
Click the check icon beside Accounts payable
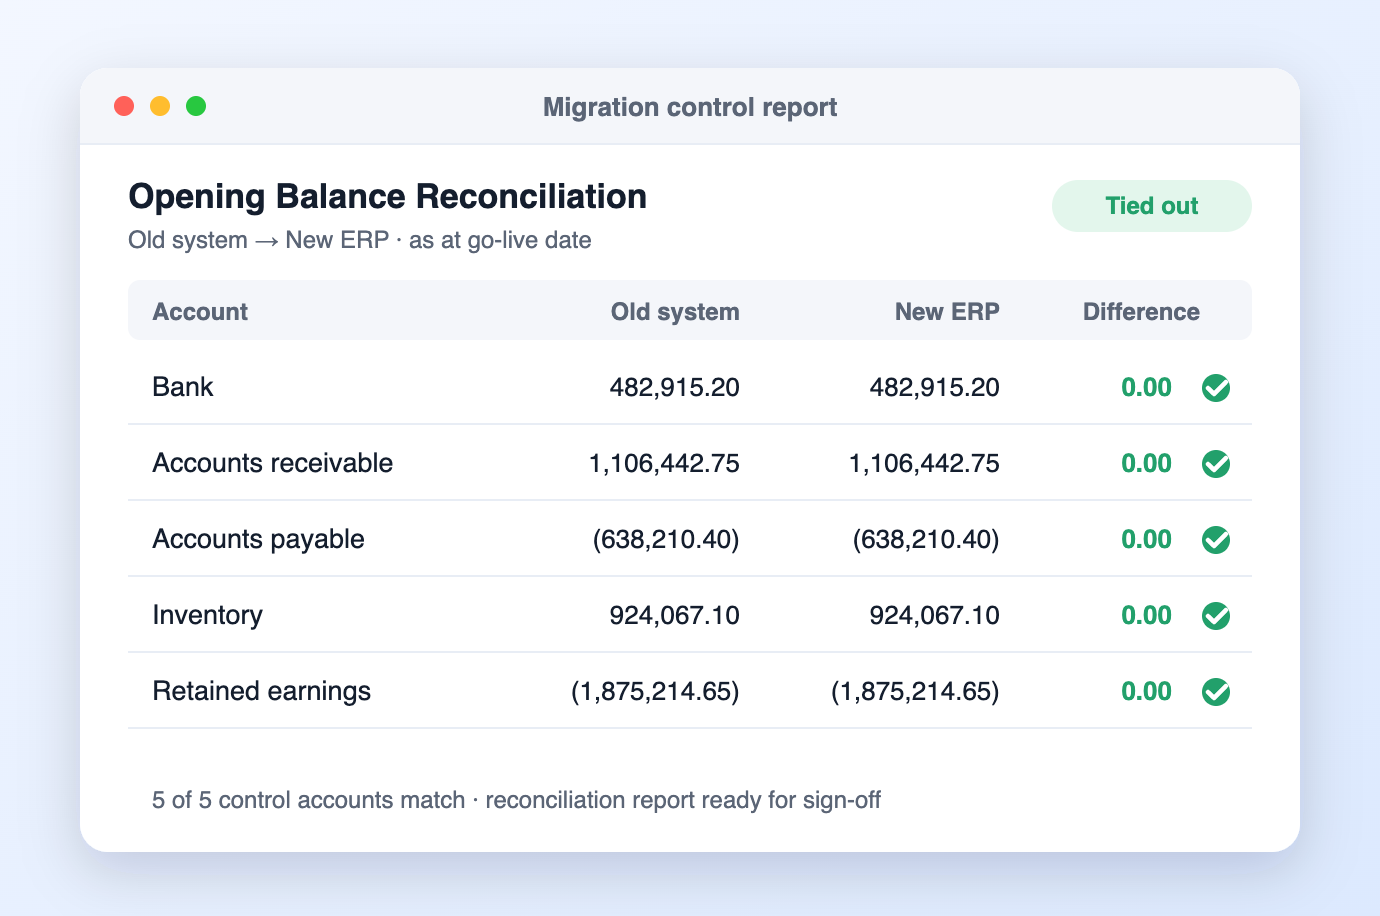pyautogui.click(x=1216, y=540)
